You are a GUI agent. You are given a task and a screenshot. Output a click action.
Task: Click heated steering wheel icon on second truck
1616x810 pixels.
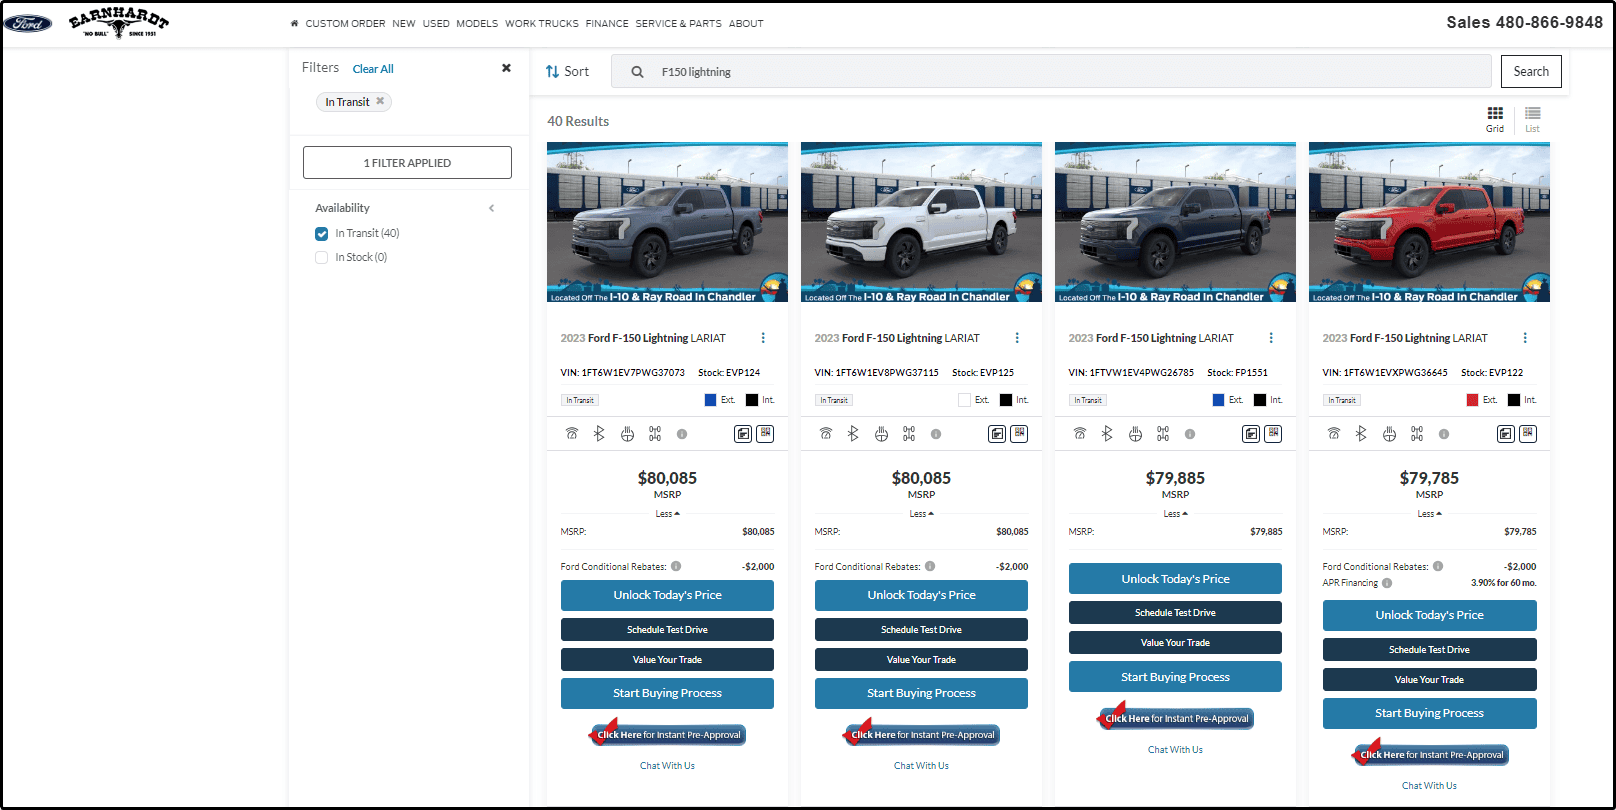tap(881, 434)
